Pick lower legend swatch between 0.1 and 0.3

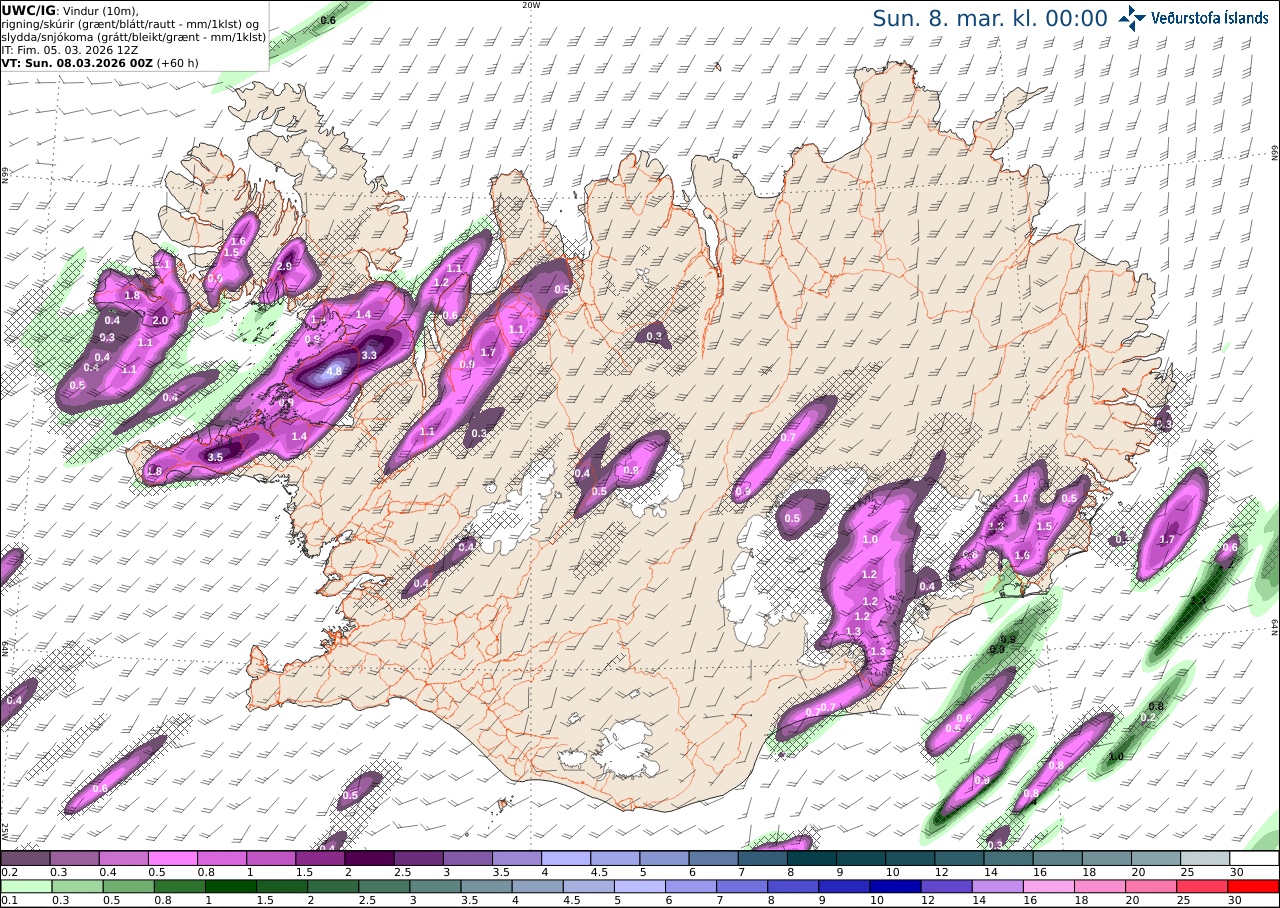pos(25,886)
